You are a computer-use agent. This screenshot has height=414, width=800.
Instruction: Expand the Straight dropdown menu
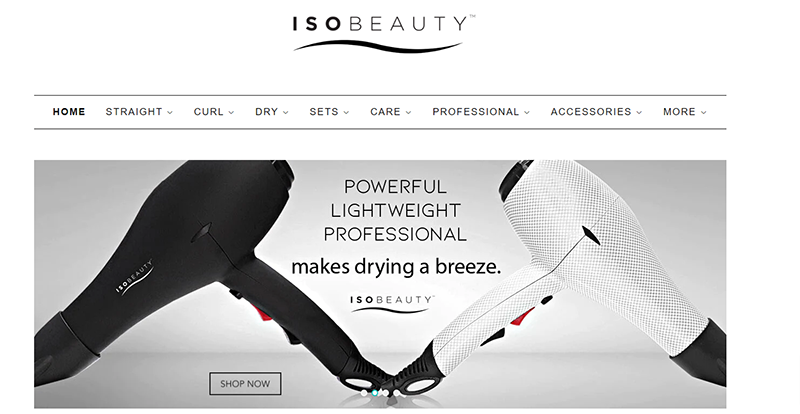[139, 112]
